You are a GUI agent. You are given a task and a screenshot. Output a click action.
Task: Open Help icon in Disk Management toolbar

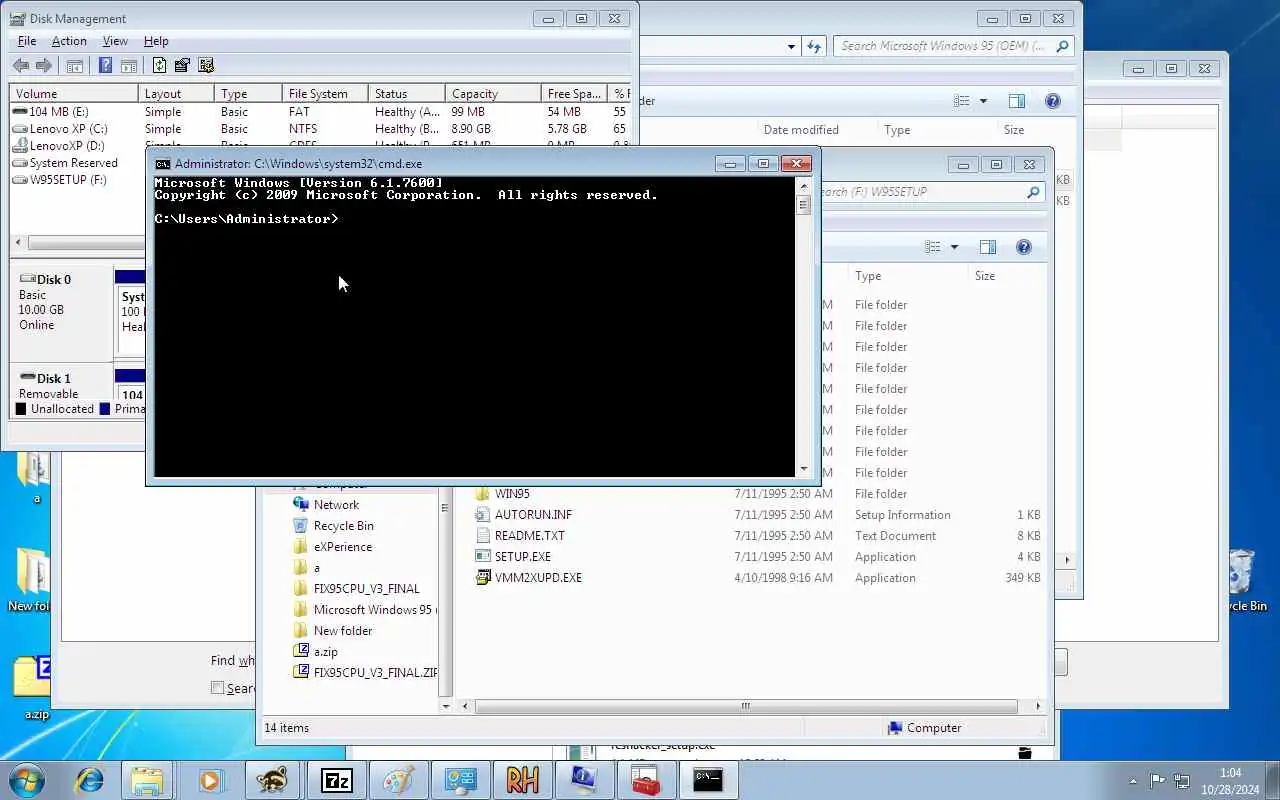(105, 66)
